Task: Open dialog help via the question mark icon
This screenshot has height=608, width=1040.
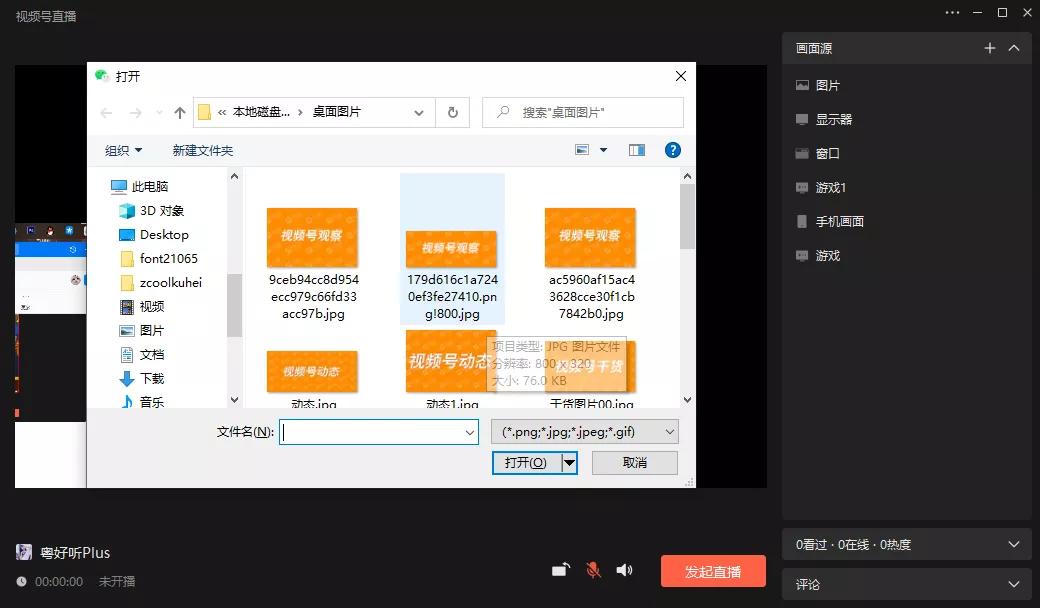Action: tap(672, 150)
